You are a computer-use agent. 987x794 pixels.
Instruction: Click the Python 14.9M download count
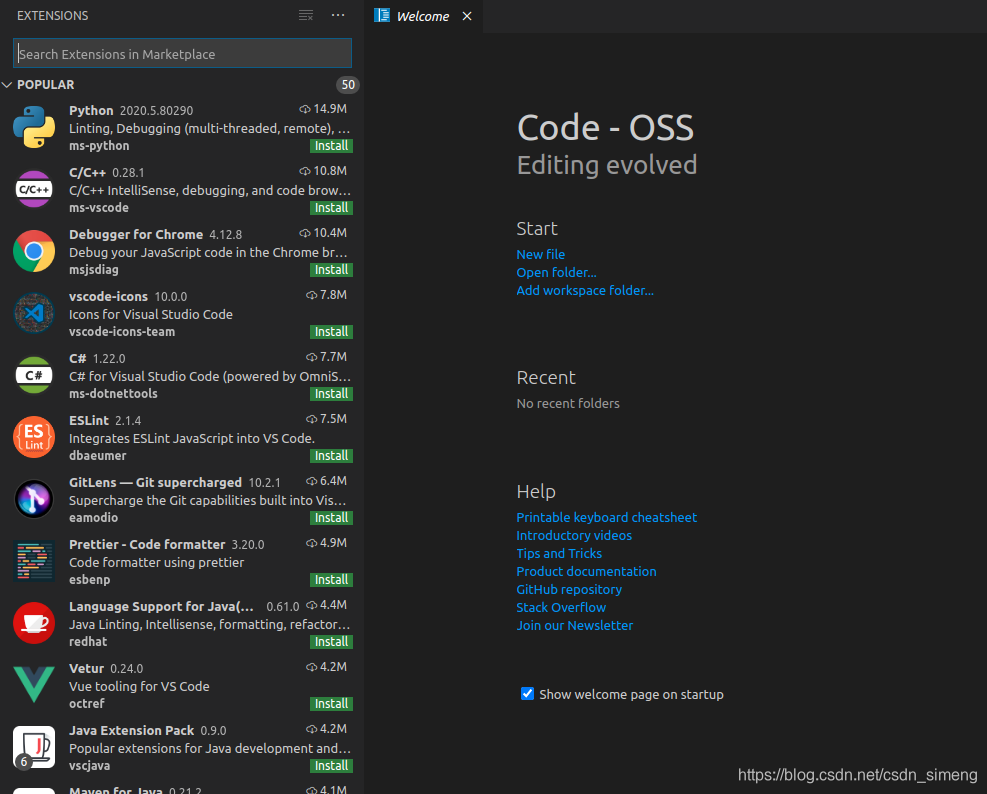pyautogui.click(x=323, y=109)
